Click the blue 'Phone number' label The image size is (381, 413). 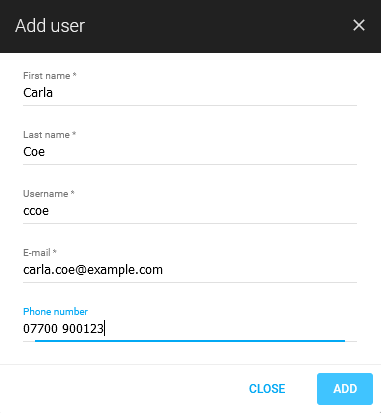(55, 312)
